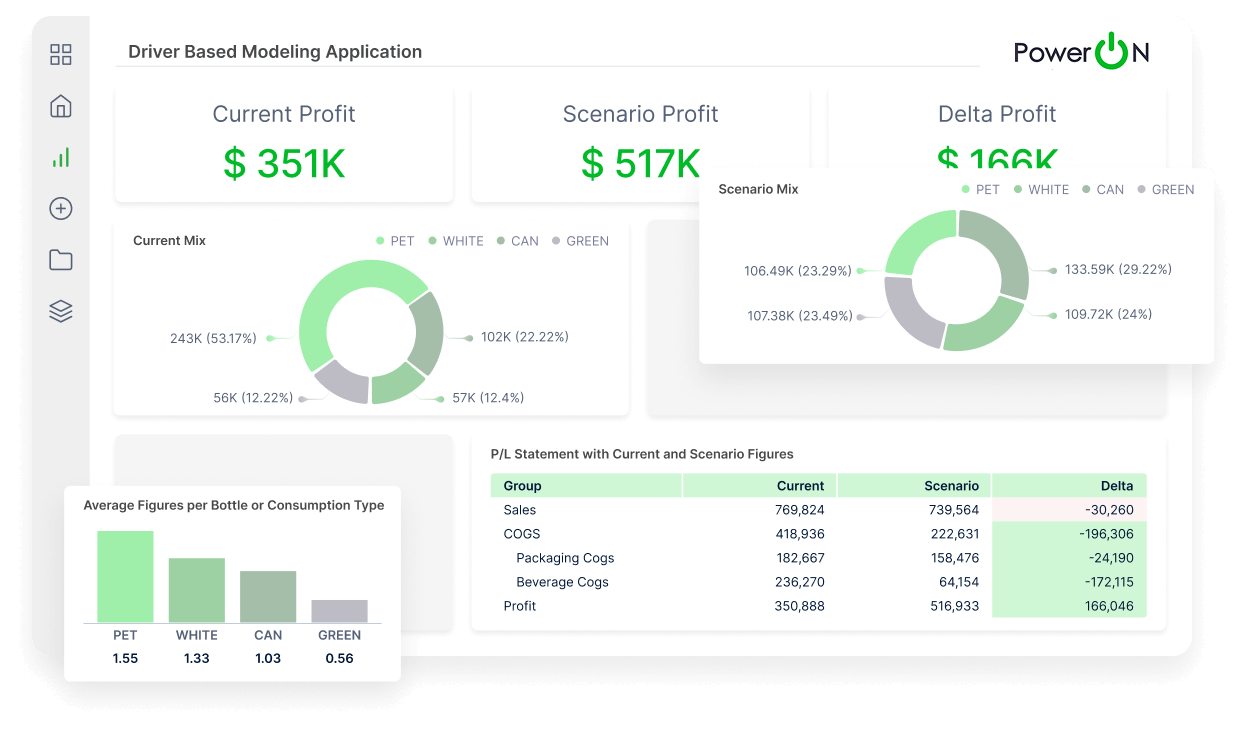Image resolution: width=1247 pixels, height=730 pixels.
Task: Open the Scenario Profit $517K card
Action: point(640,145)
